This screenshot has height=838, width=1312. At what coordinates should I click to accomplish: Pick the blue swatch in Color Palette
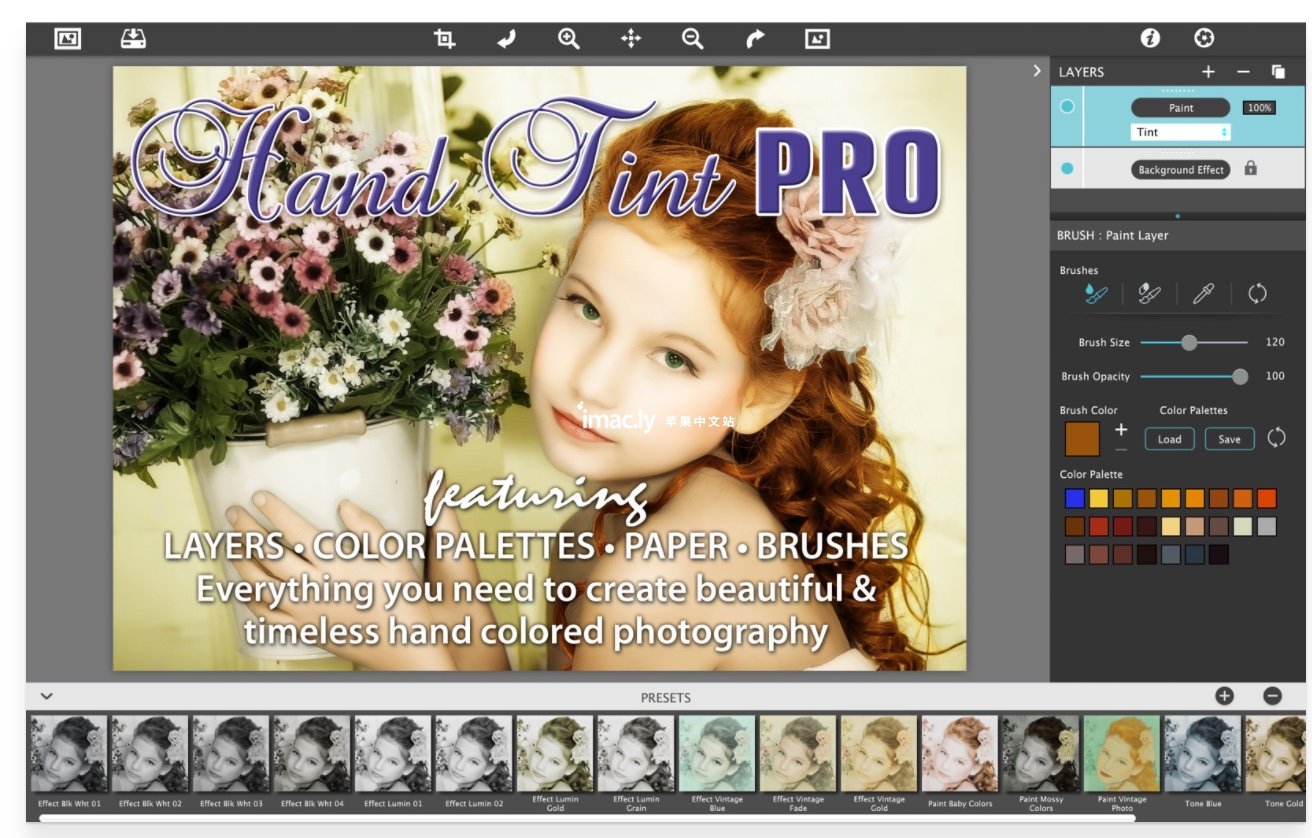click(1075, 498)
